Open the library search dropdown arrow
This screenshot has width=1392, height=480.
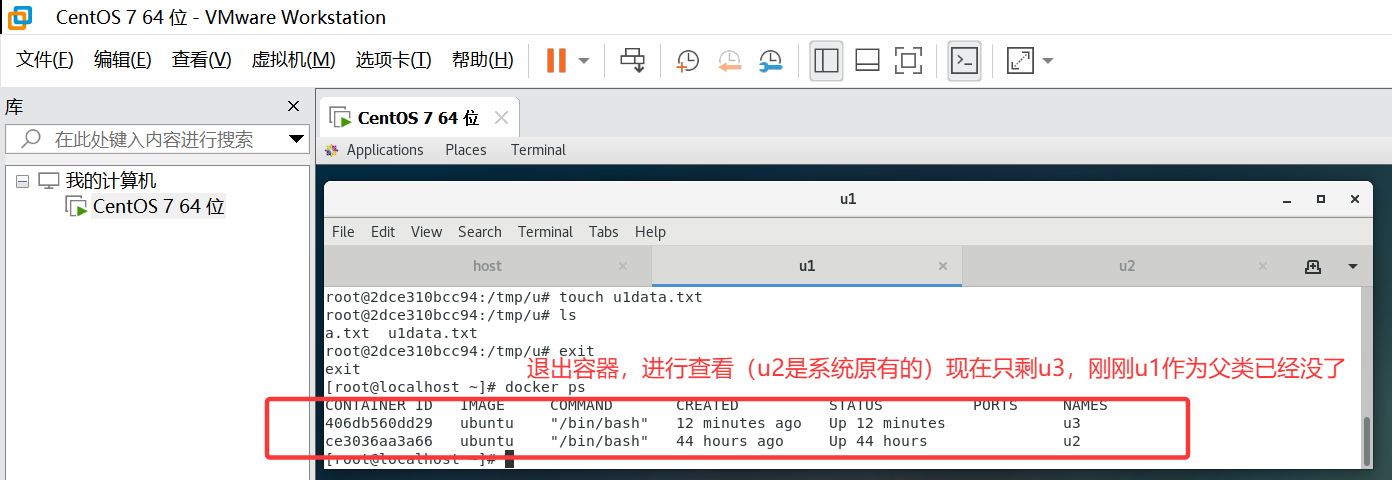296,139
